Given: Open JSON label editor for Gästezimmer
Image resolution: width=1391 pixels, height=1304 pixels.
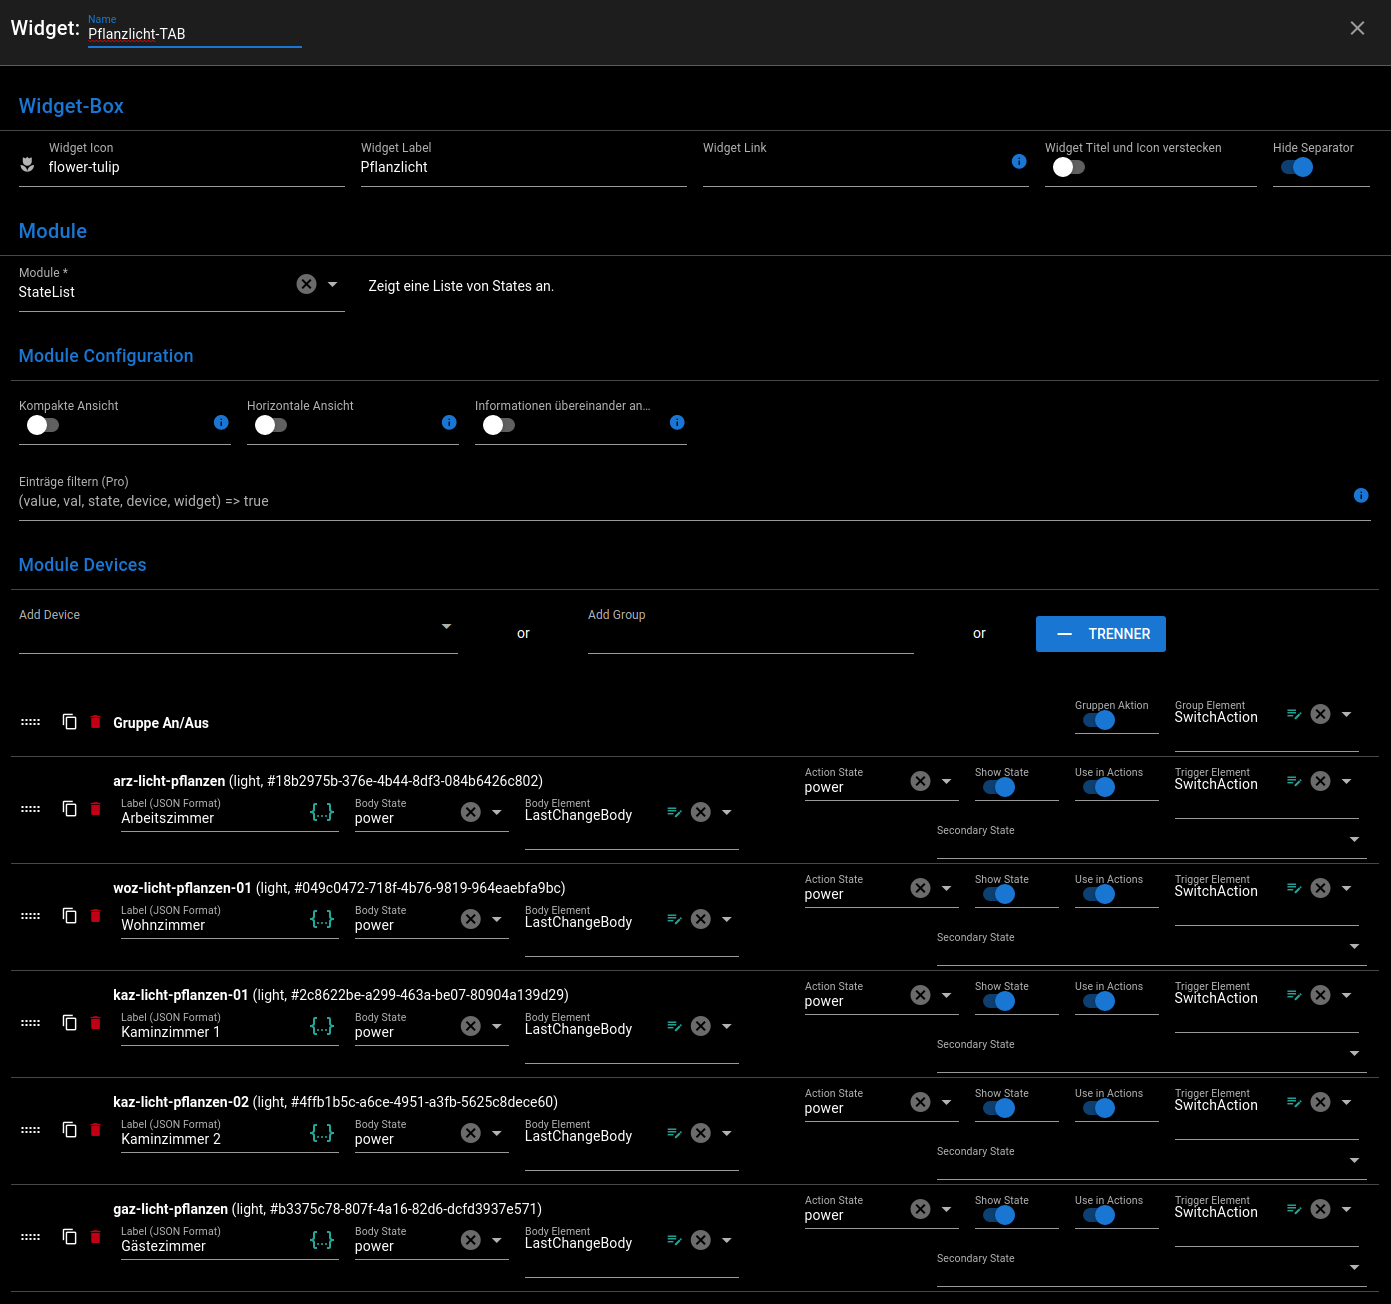Looking at the screenshot, I should [x=322, y=1240].
